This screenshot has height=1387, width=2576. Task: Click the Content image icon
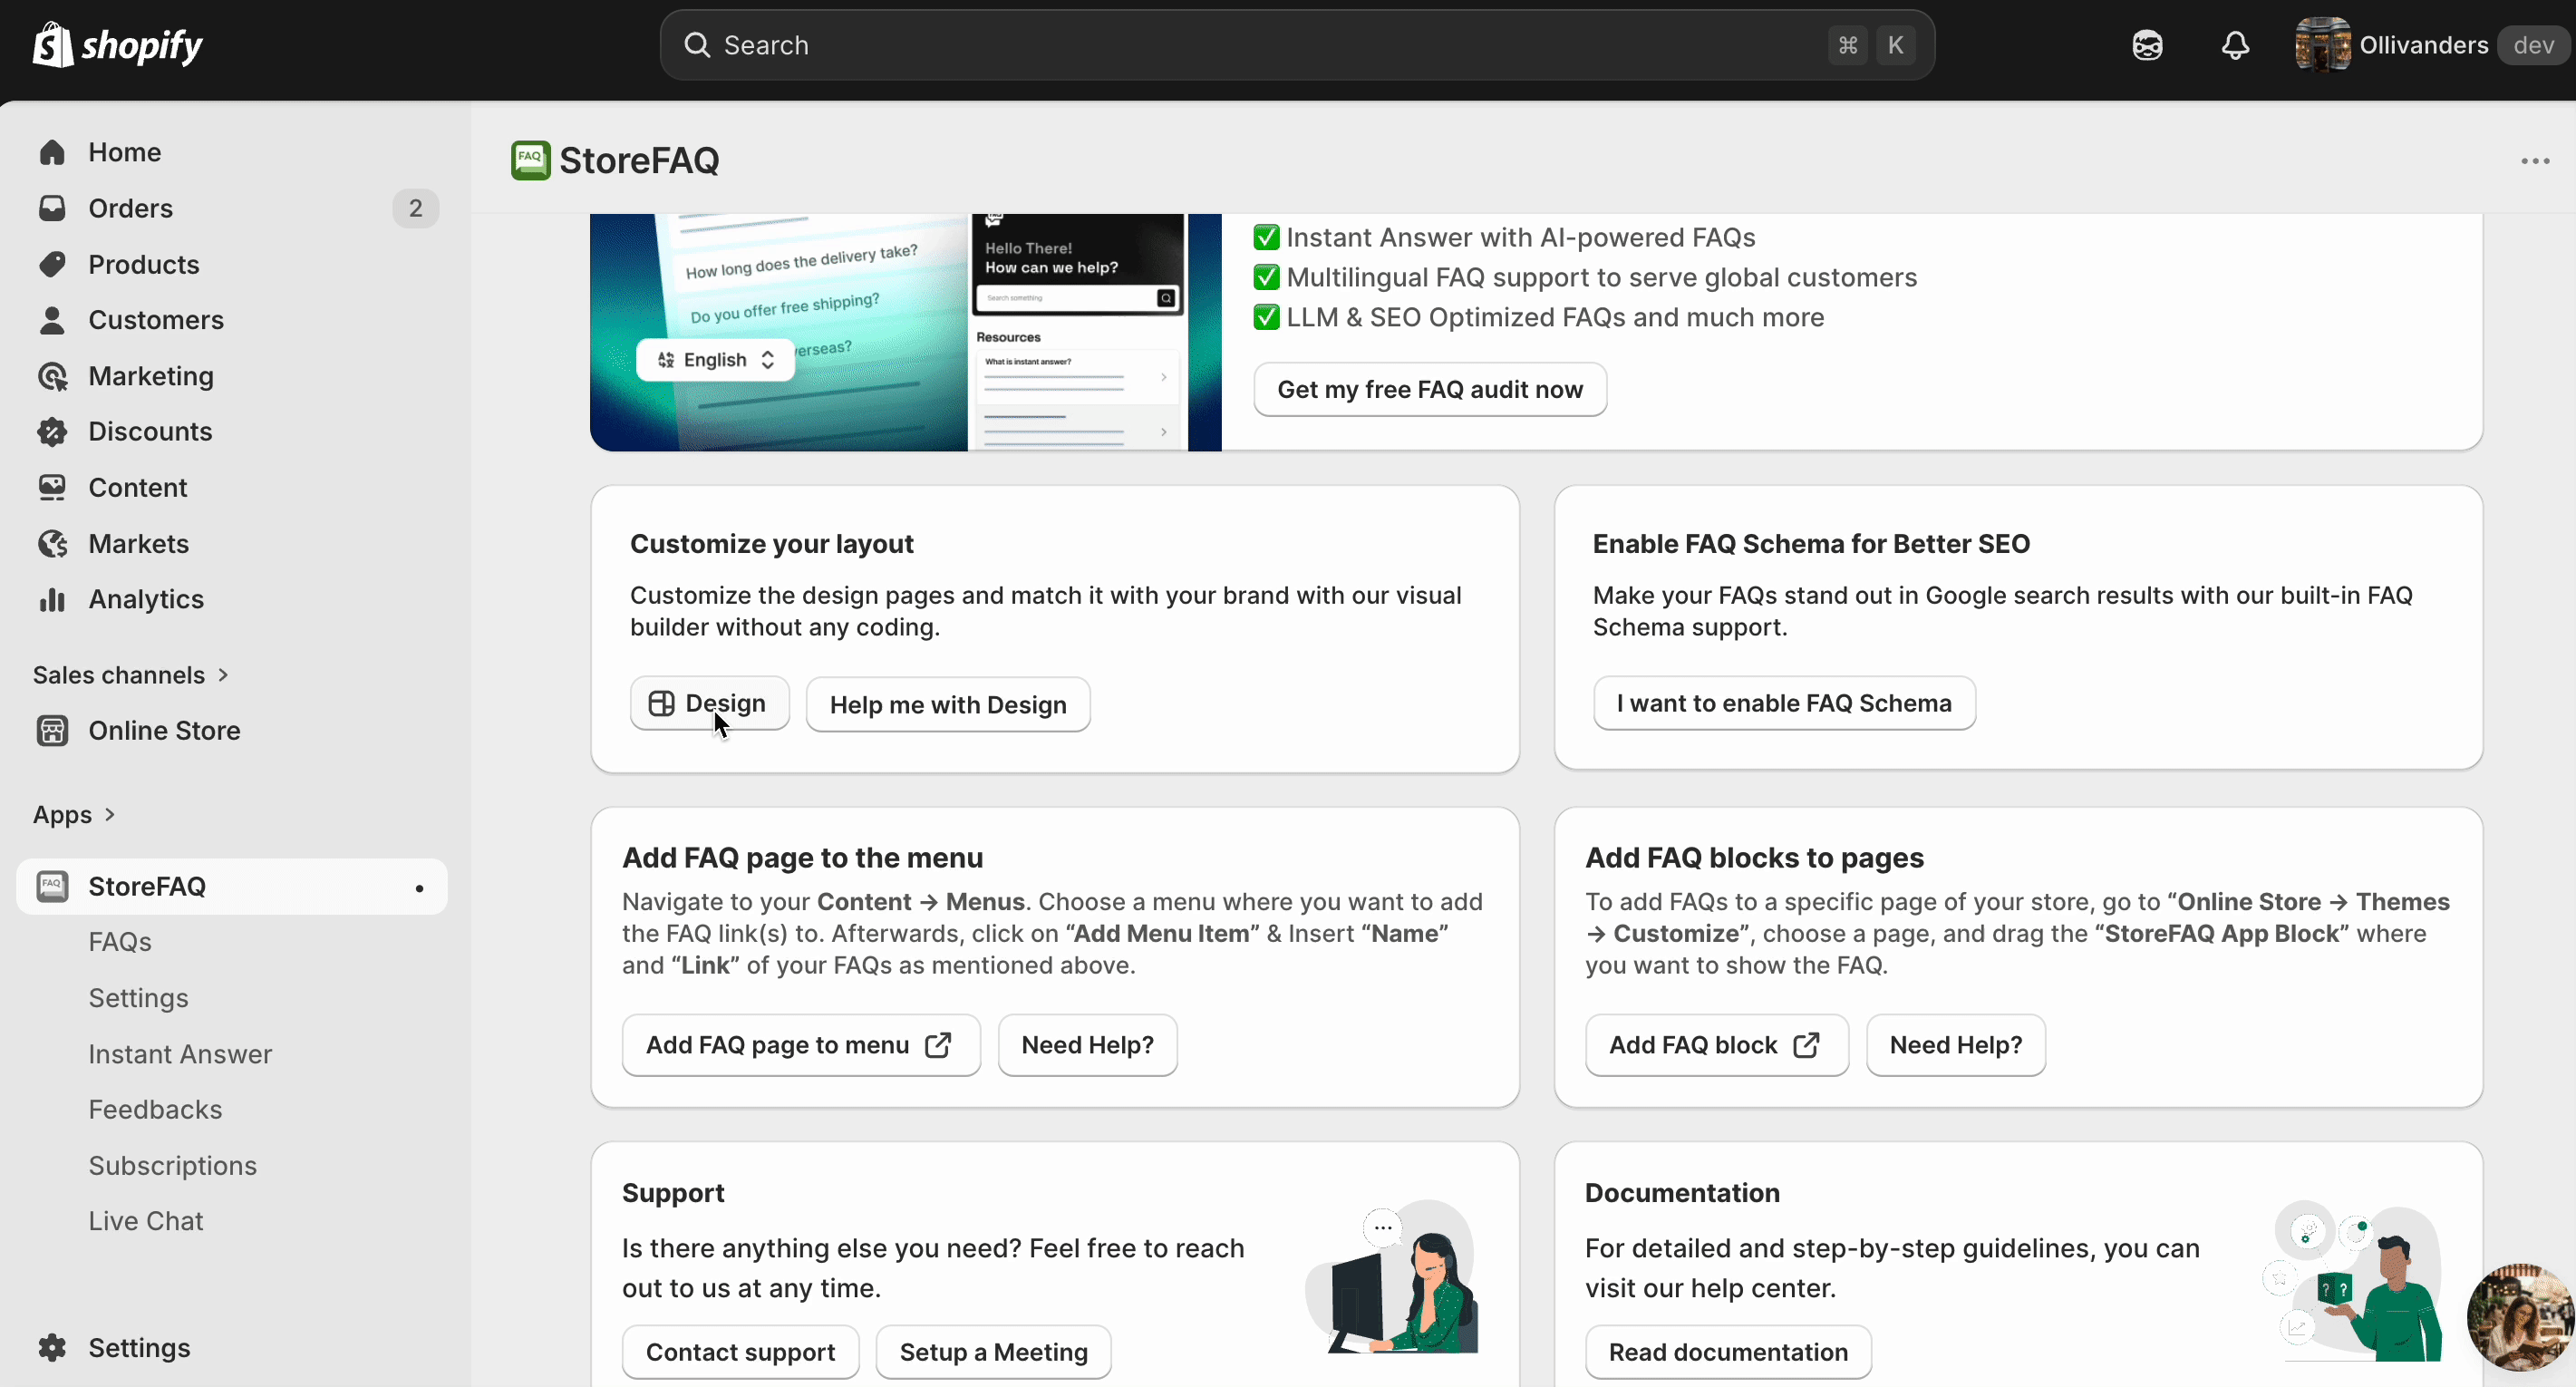pos(52,487)
